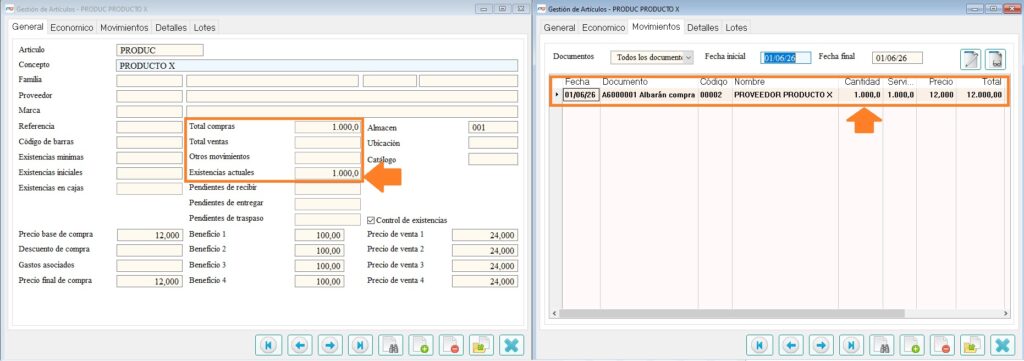Click the Nombre column header

(749, 82)
